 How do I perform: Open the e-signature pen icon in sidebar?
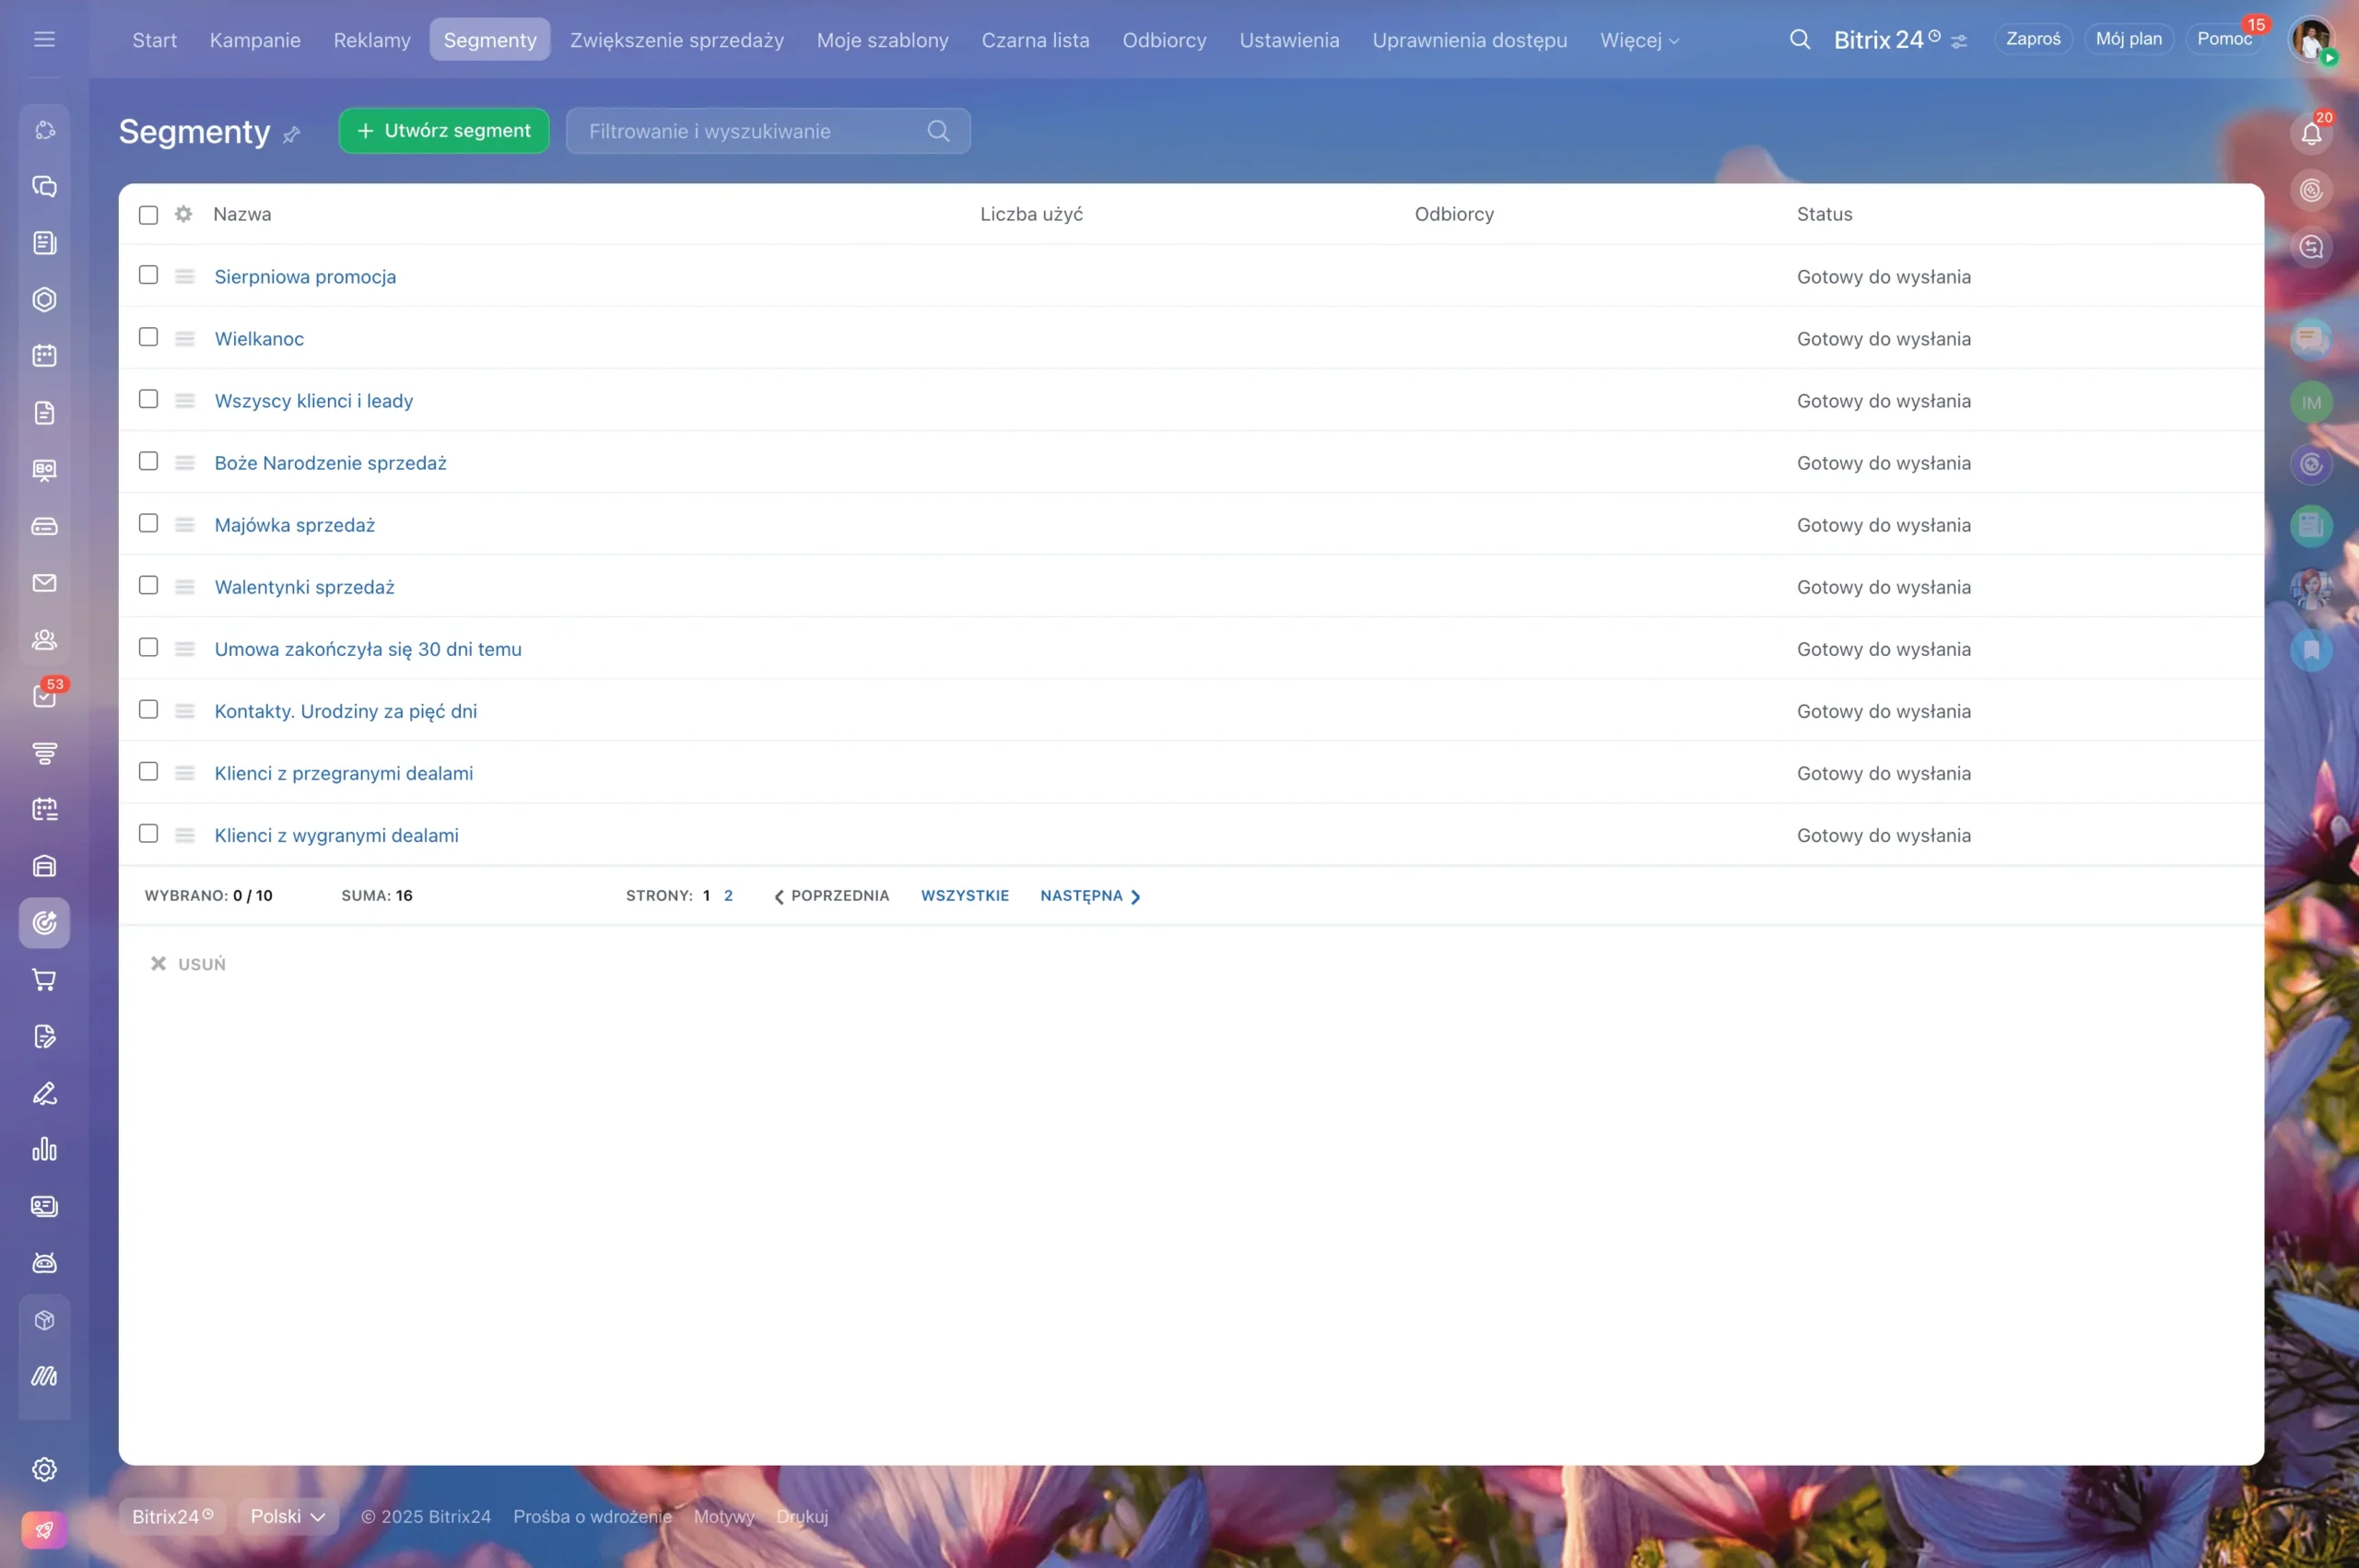[x=44, y=1093]
